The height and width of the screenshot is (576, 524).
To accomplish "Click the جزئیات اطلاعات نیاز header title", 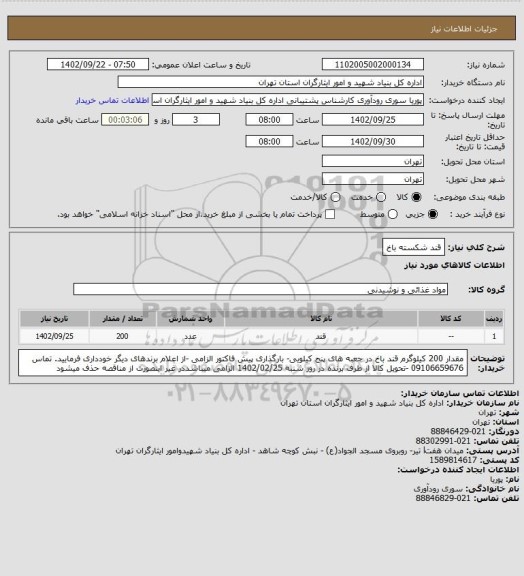I will coord(464,29).
